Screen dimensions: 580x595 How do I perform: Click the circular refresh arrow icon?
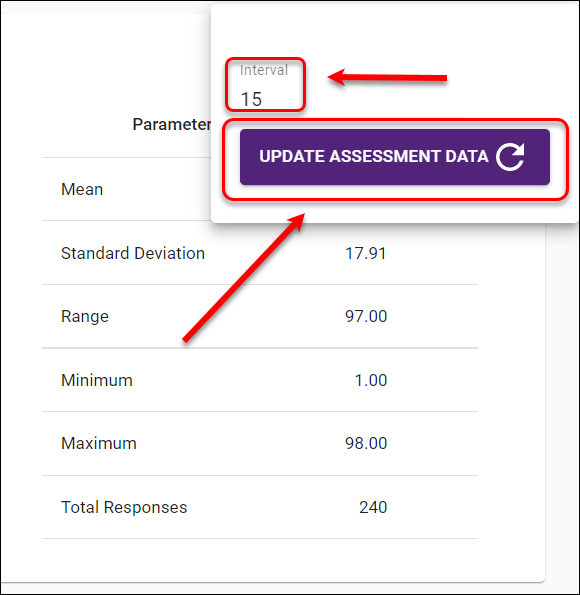point(510,157)
